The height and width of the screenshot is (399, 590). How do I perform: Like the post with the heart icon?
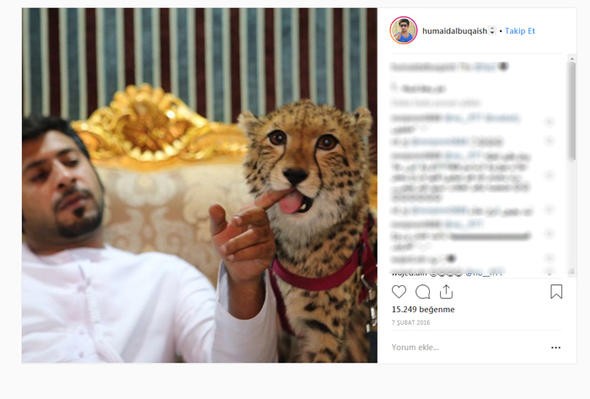[x=399, y=292]
